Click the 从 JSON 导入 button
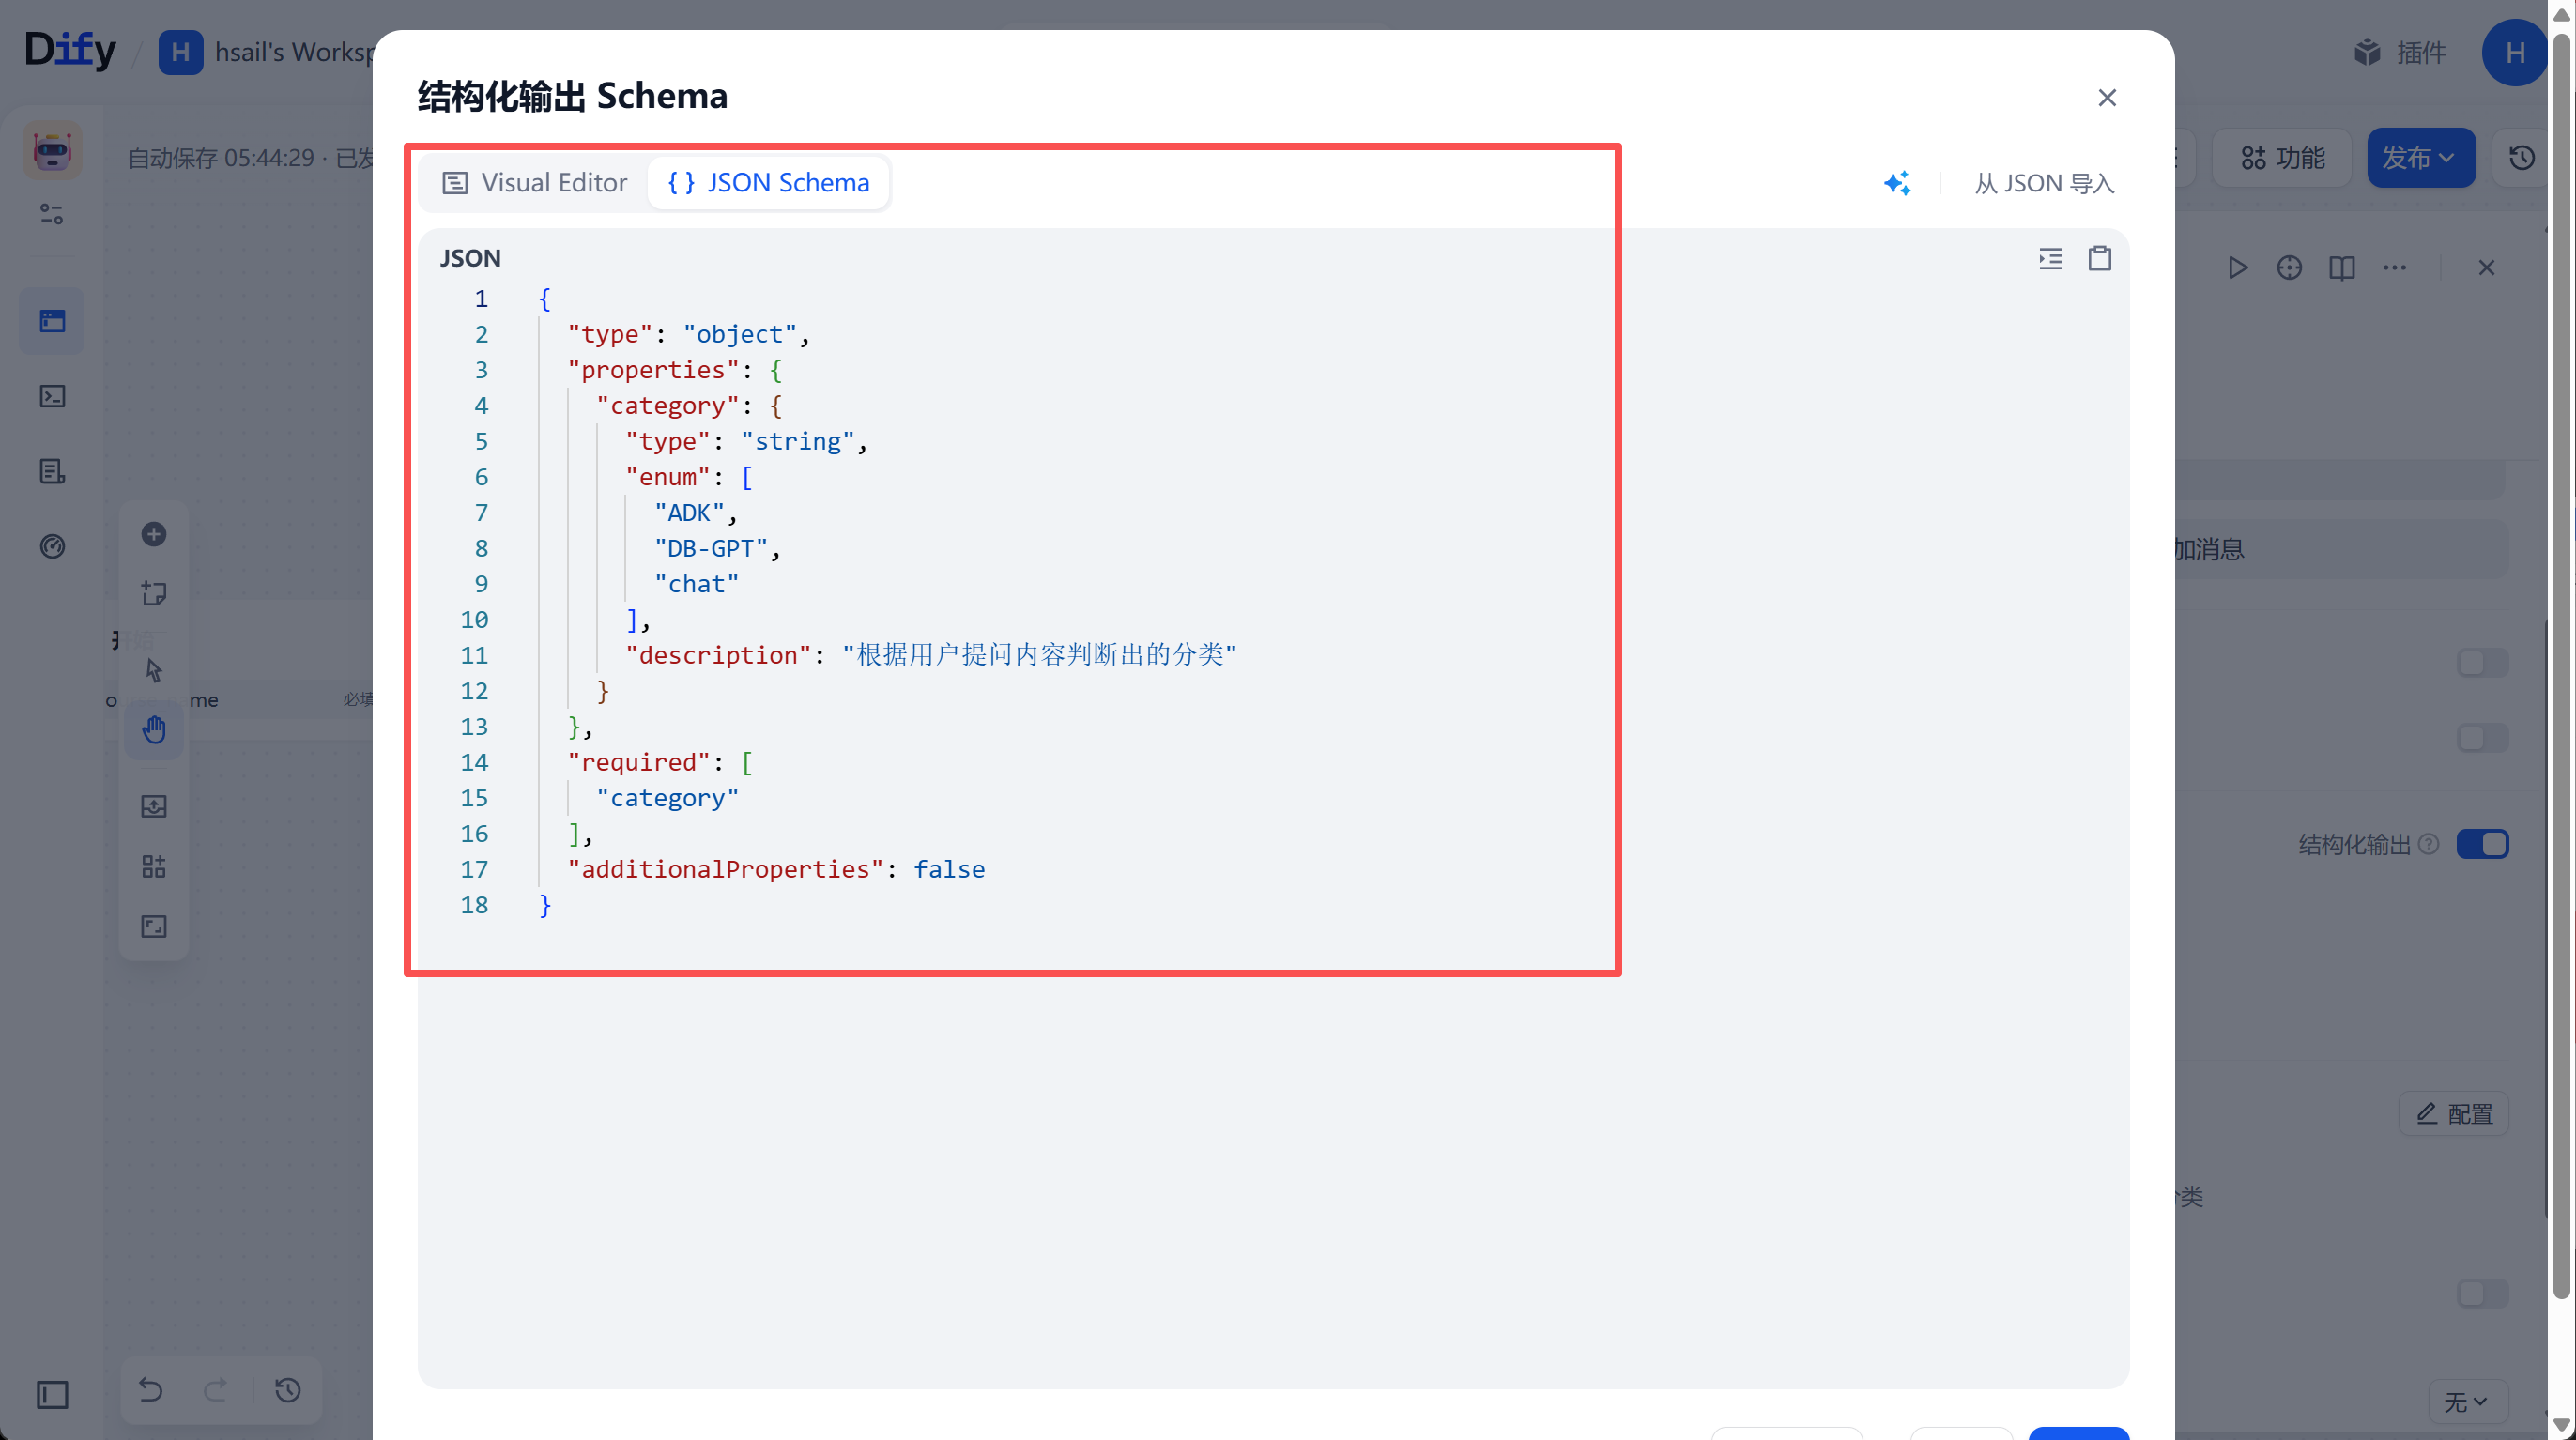The height and width of the screenshot is (1440, 2576). pos(2044,183)
